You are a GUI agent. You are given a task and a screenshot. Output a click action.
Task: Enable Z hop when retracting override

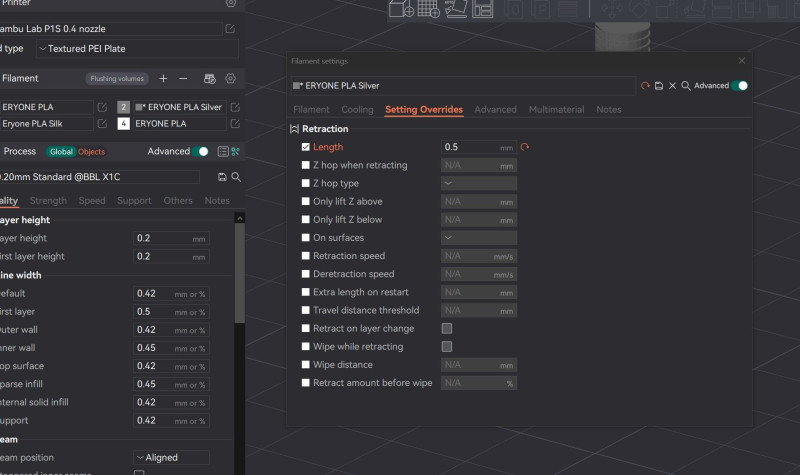point(306,165)
